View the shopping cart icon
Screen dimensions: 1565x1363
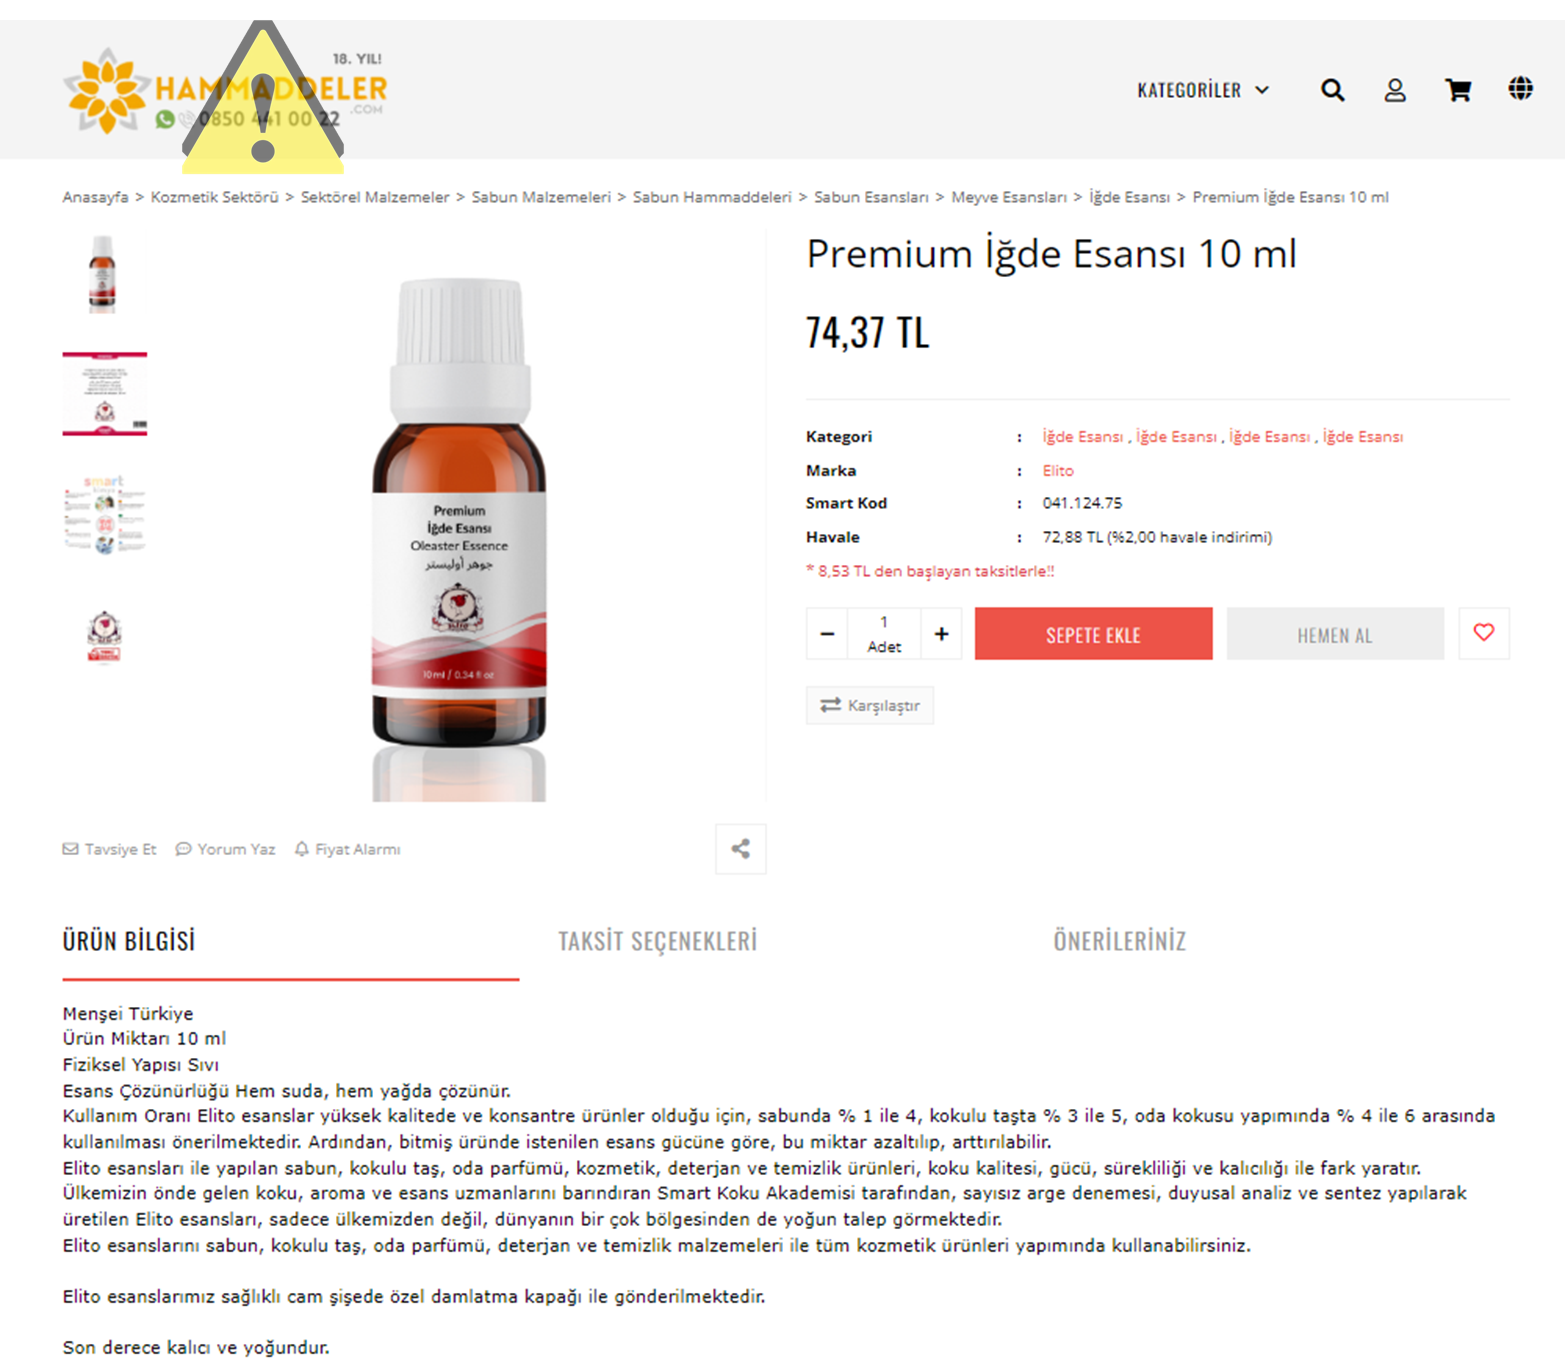click(1458, 90)
